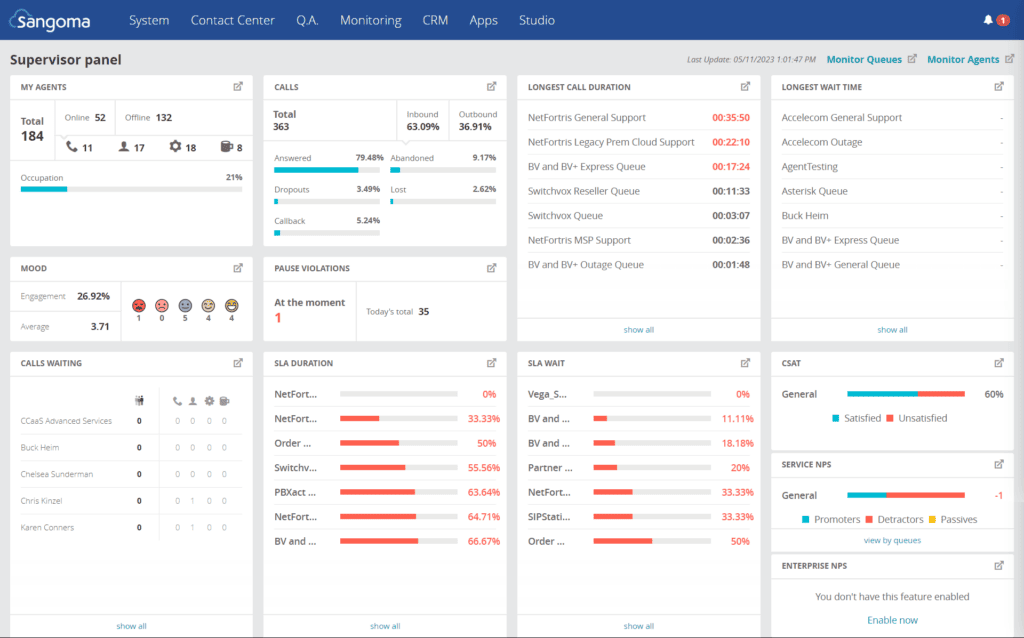Open the Monitoring menu
This screenshot has height=638, width=1024.
tap(370, 20)
